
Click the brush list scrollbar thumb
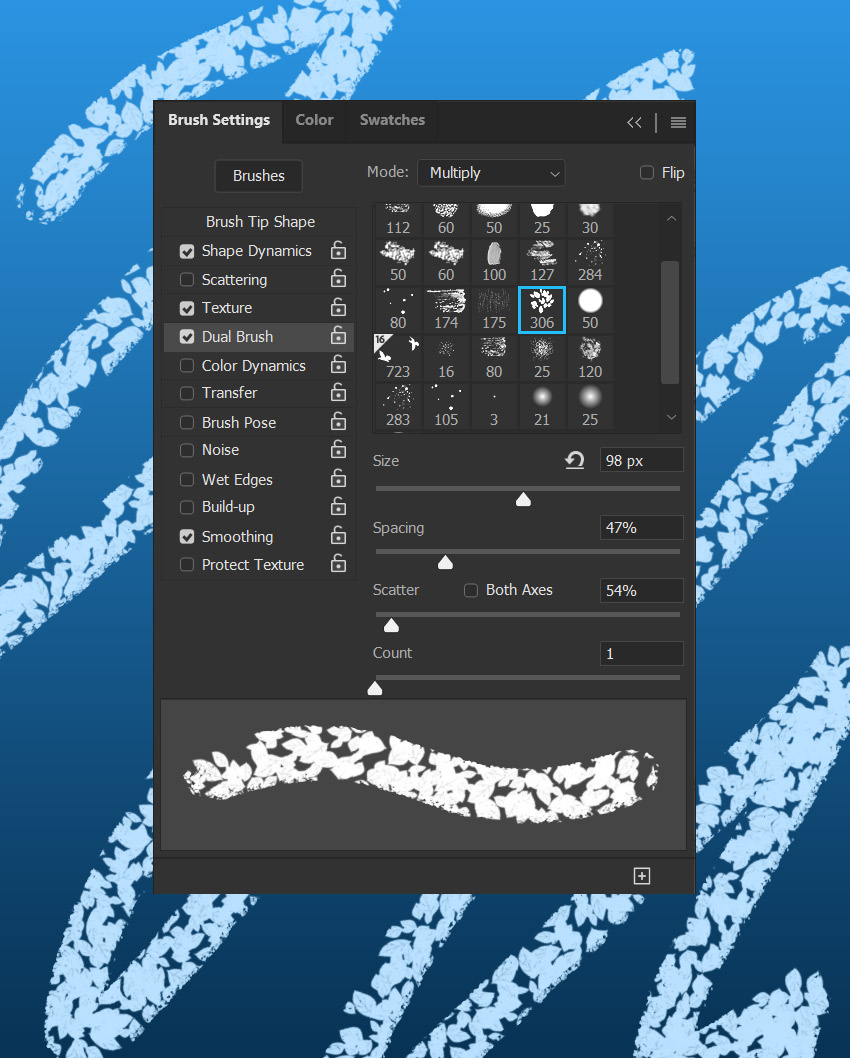click(670, 322)
